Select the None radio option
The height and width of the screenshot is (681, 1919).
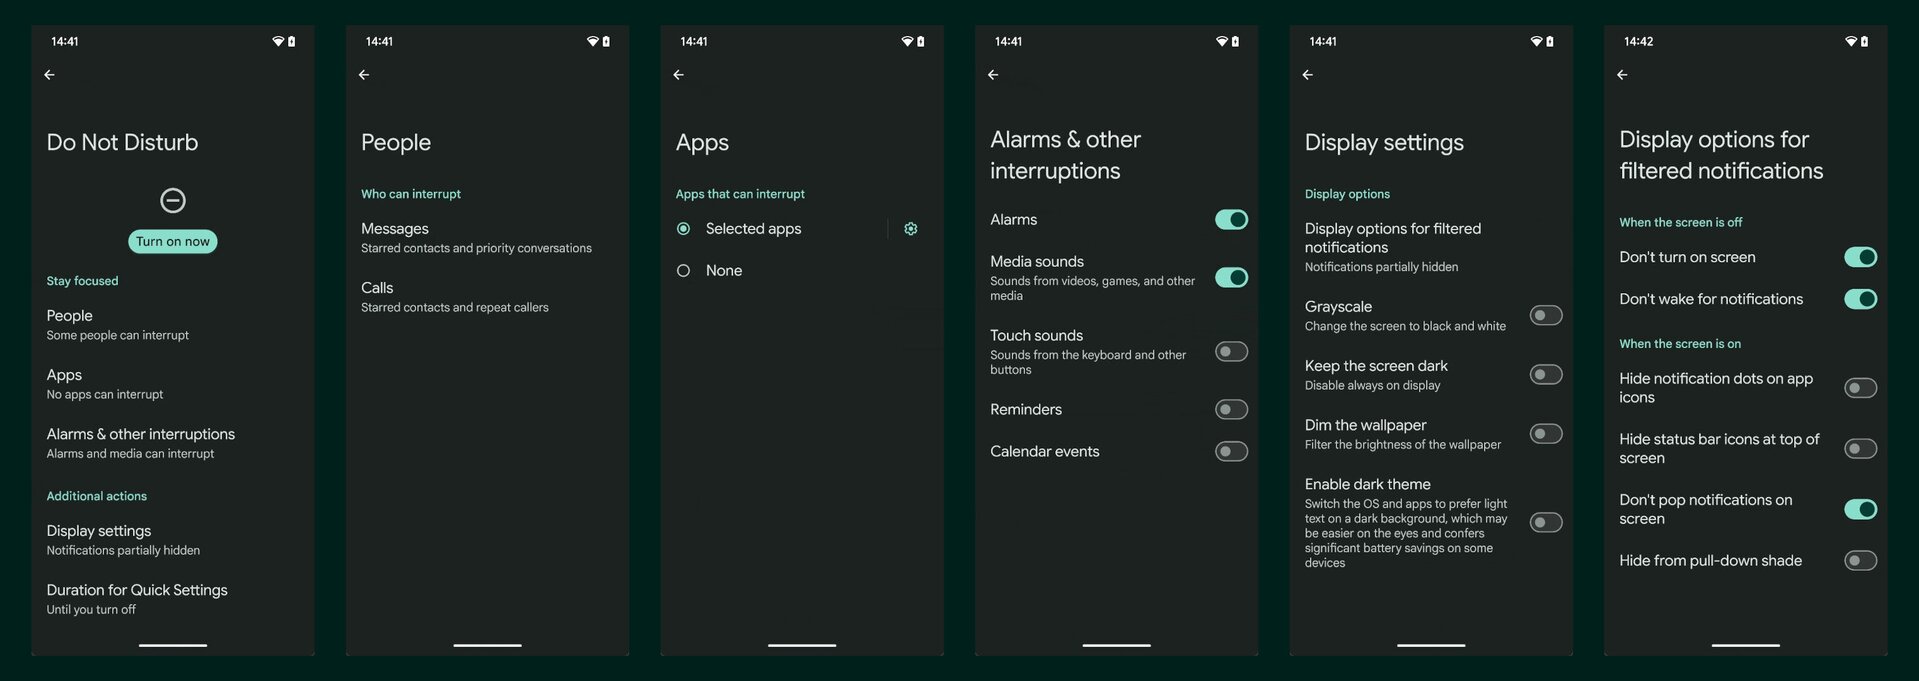click(683, 271)
